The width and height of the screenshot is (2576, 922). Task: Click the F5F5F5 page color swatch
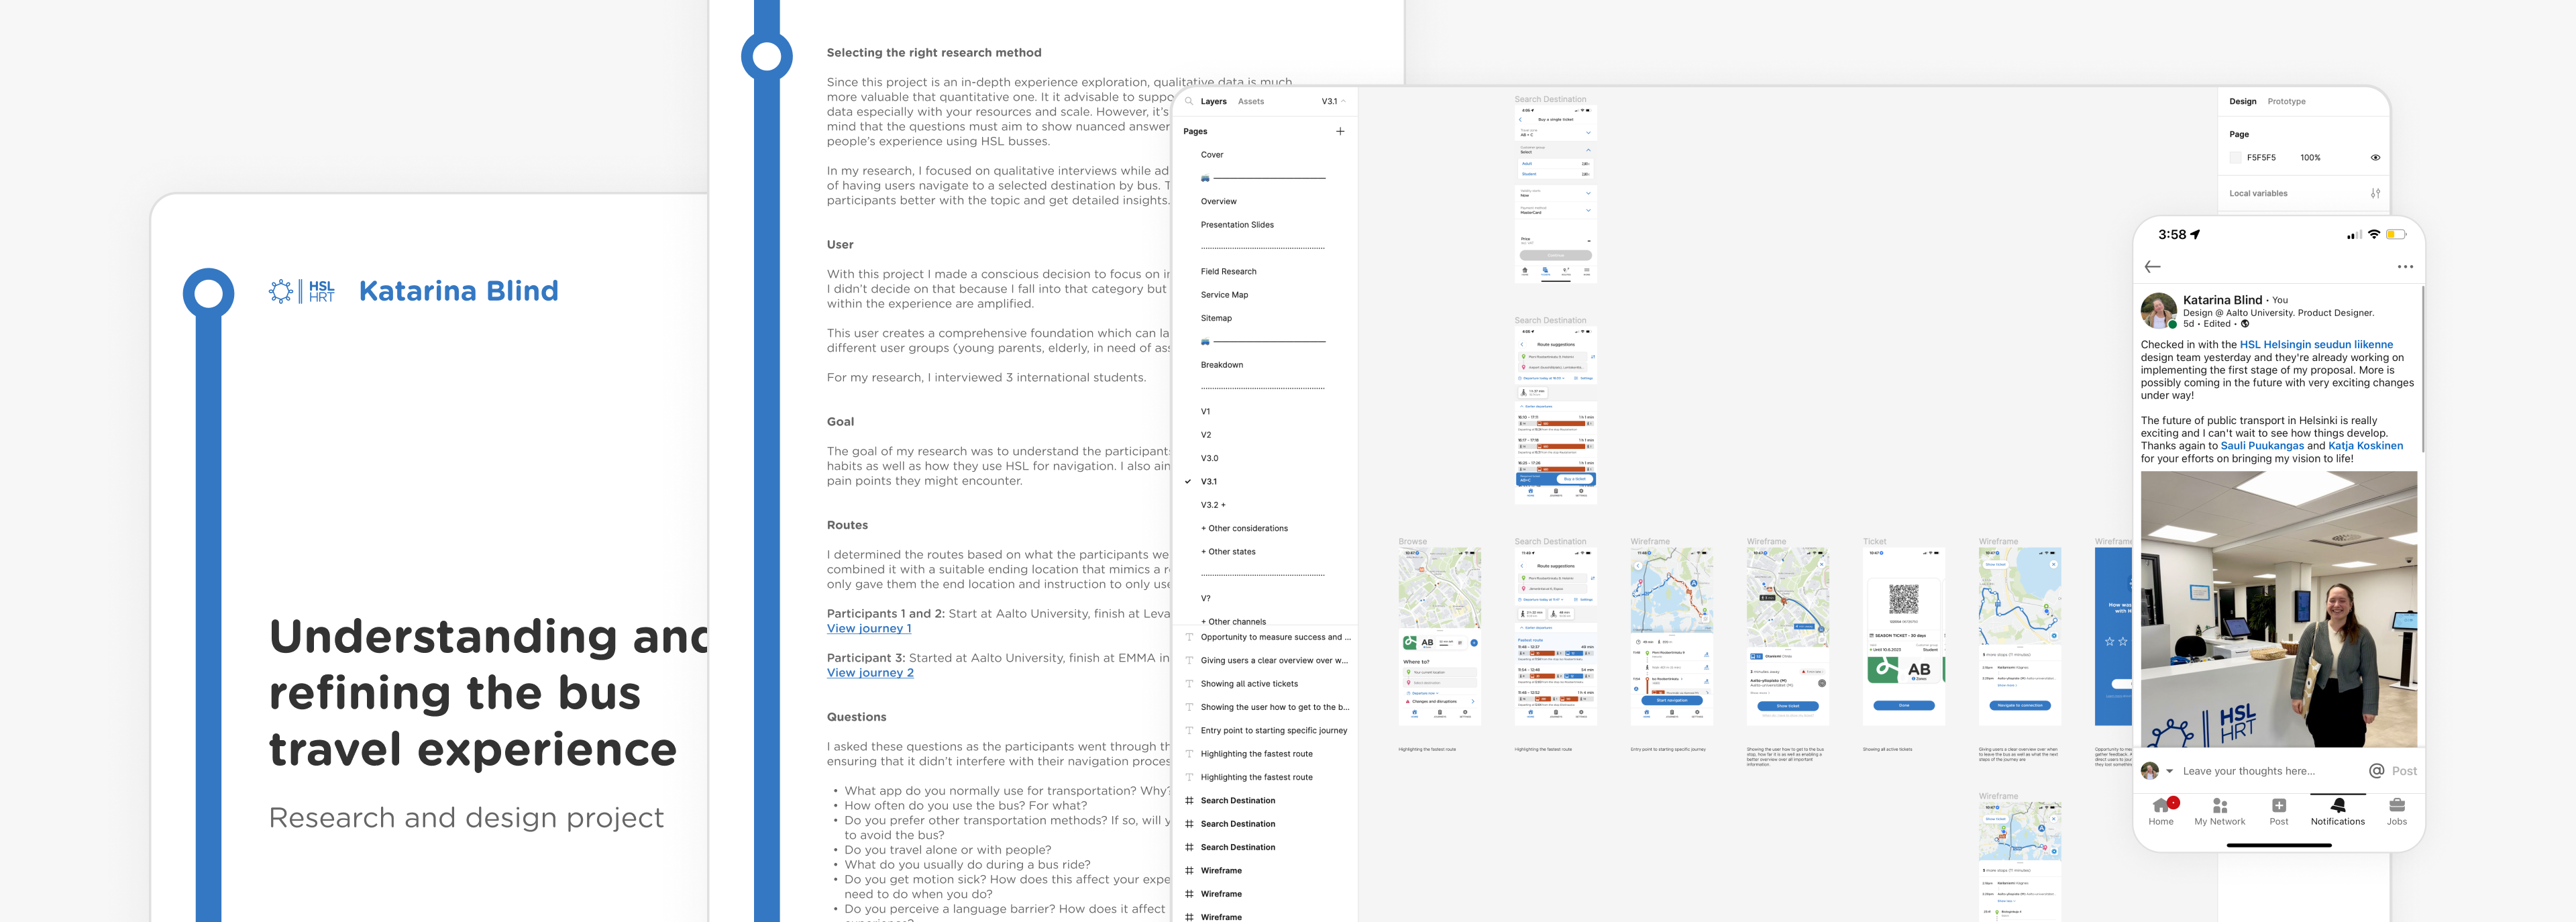pos(2235,157)
